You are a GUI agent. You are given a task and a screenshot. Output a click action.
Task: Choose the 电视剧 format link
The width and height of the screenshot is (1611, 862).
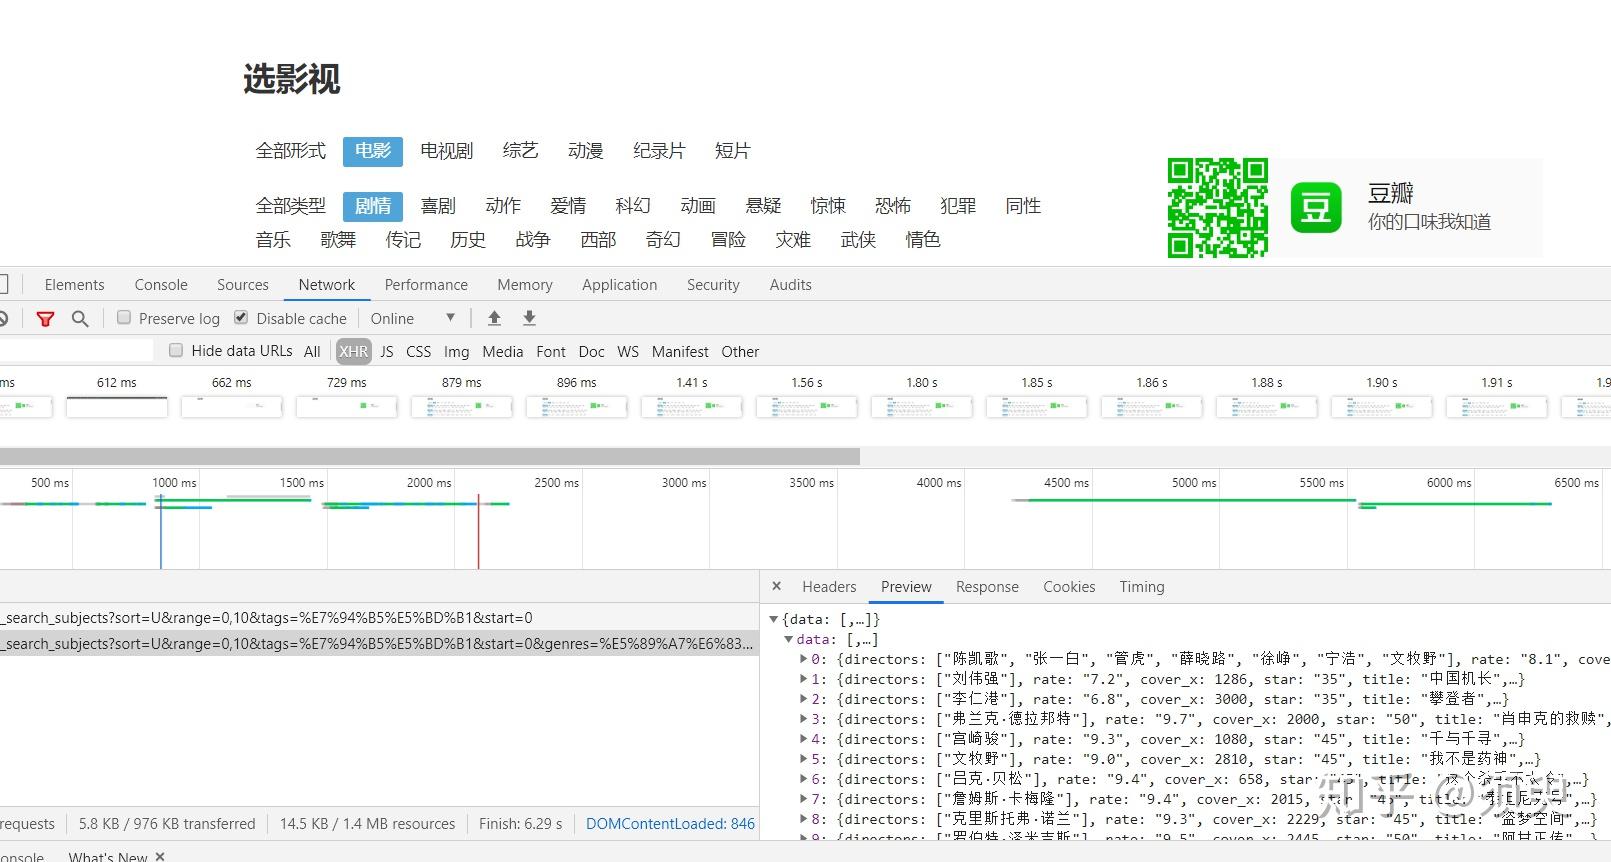446,151
